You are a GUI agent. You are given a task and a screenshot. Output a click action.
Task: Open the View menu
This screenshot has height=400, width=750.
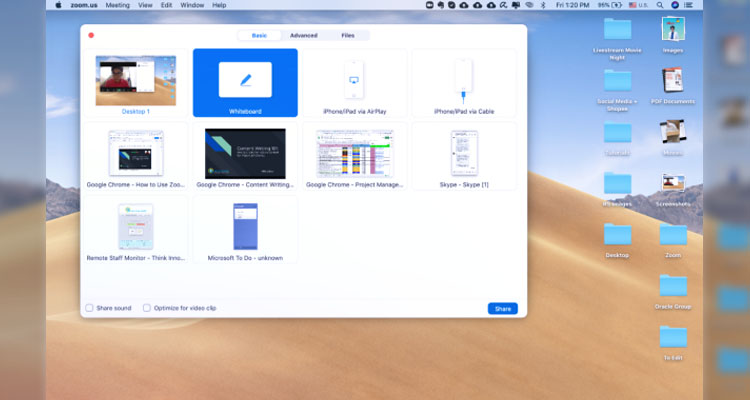(x=145, y=5)
